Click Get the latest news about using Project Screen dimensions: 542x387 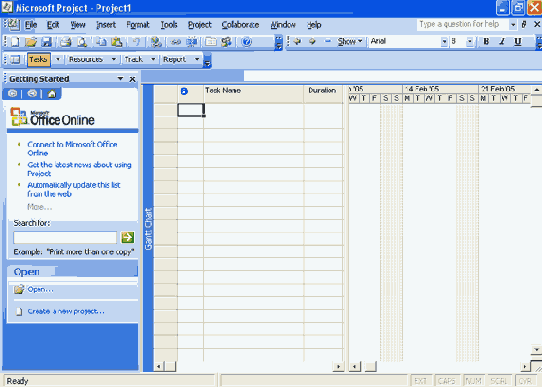[x=79, y=169]
